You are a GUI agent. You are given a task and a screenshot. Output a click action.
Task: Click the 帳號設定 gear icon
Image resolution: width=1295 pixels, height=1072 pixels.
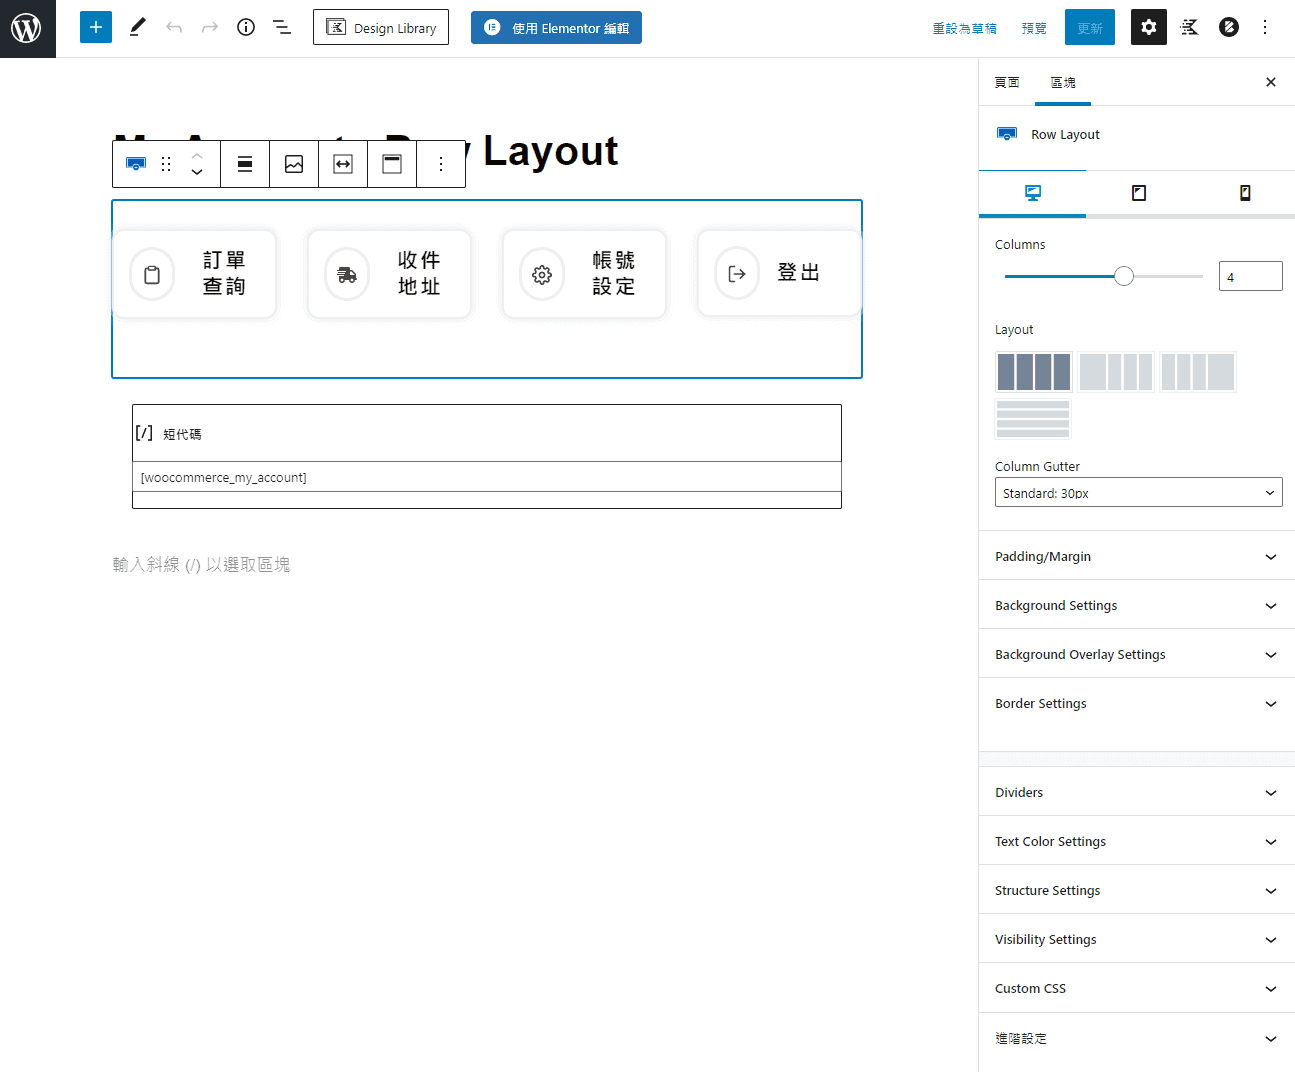542,274
